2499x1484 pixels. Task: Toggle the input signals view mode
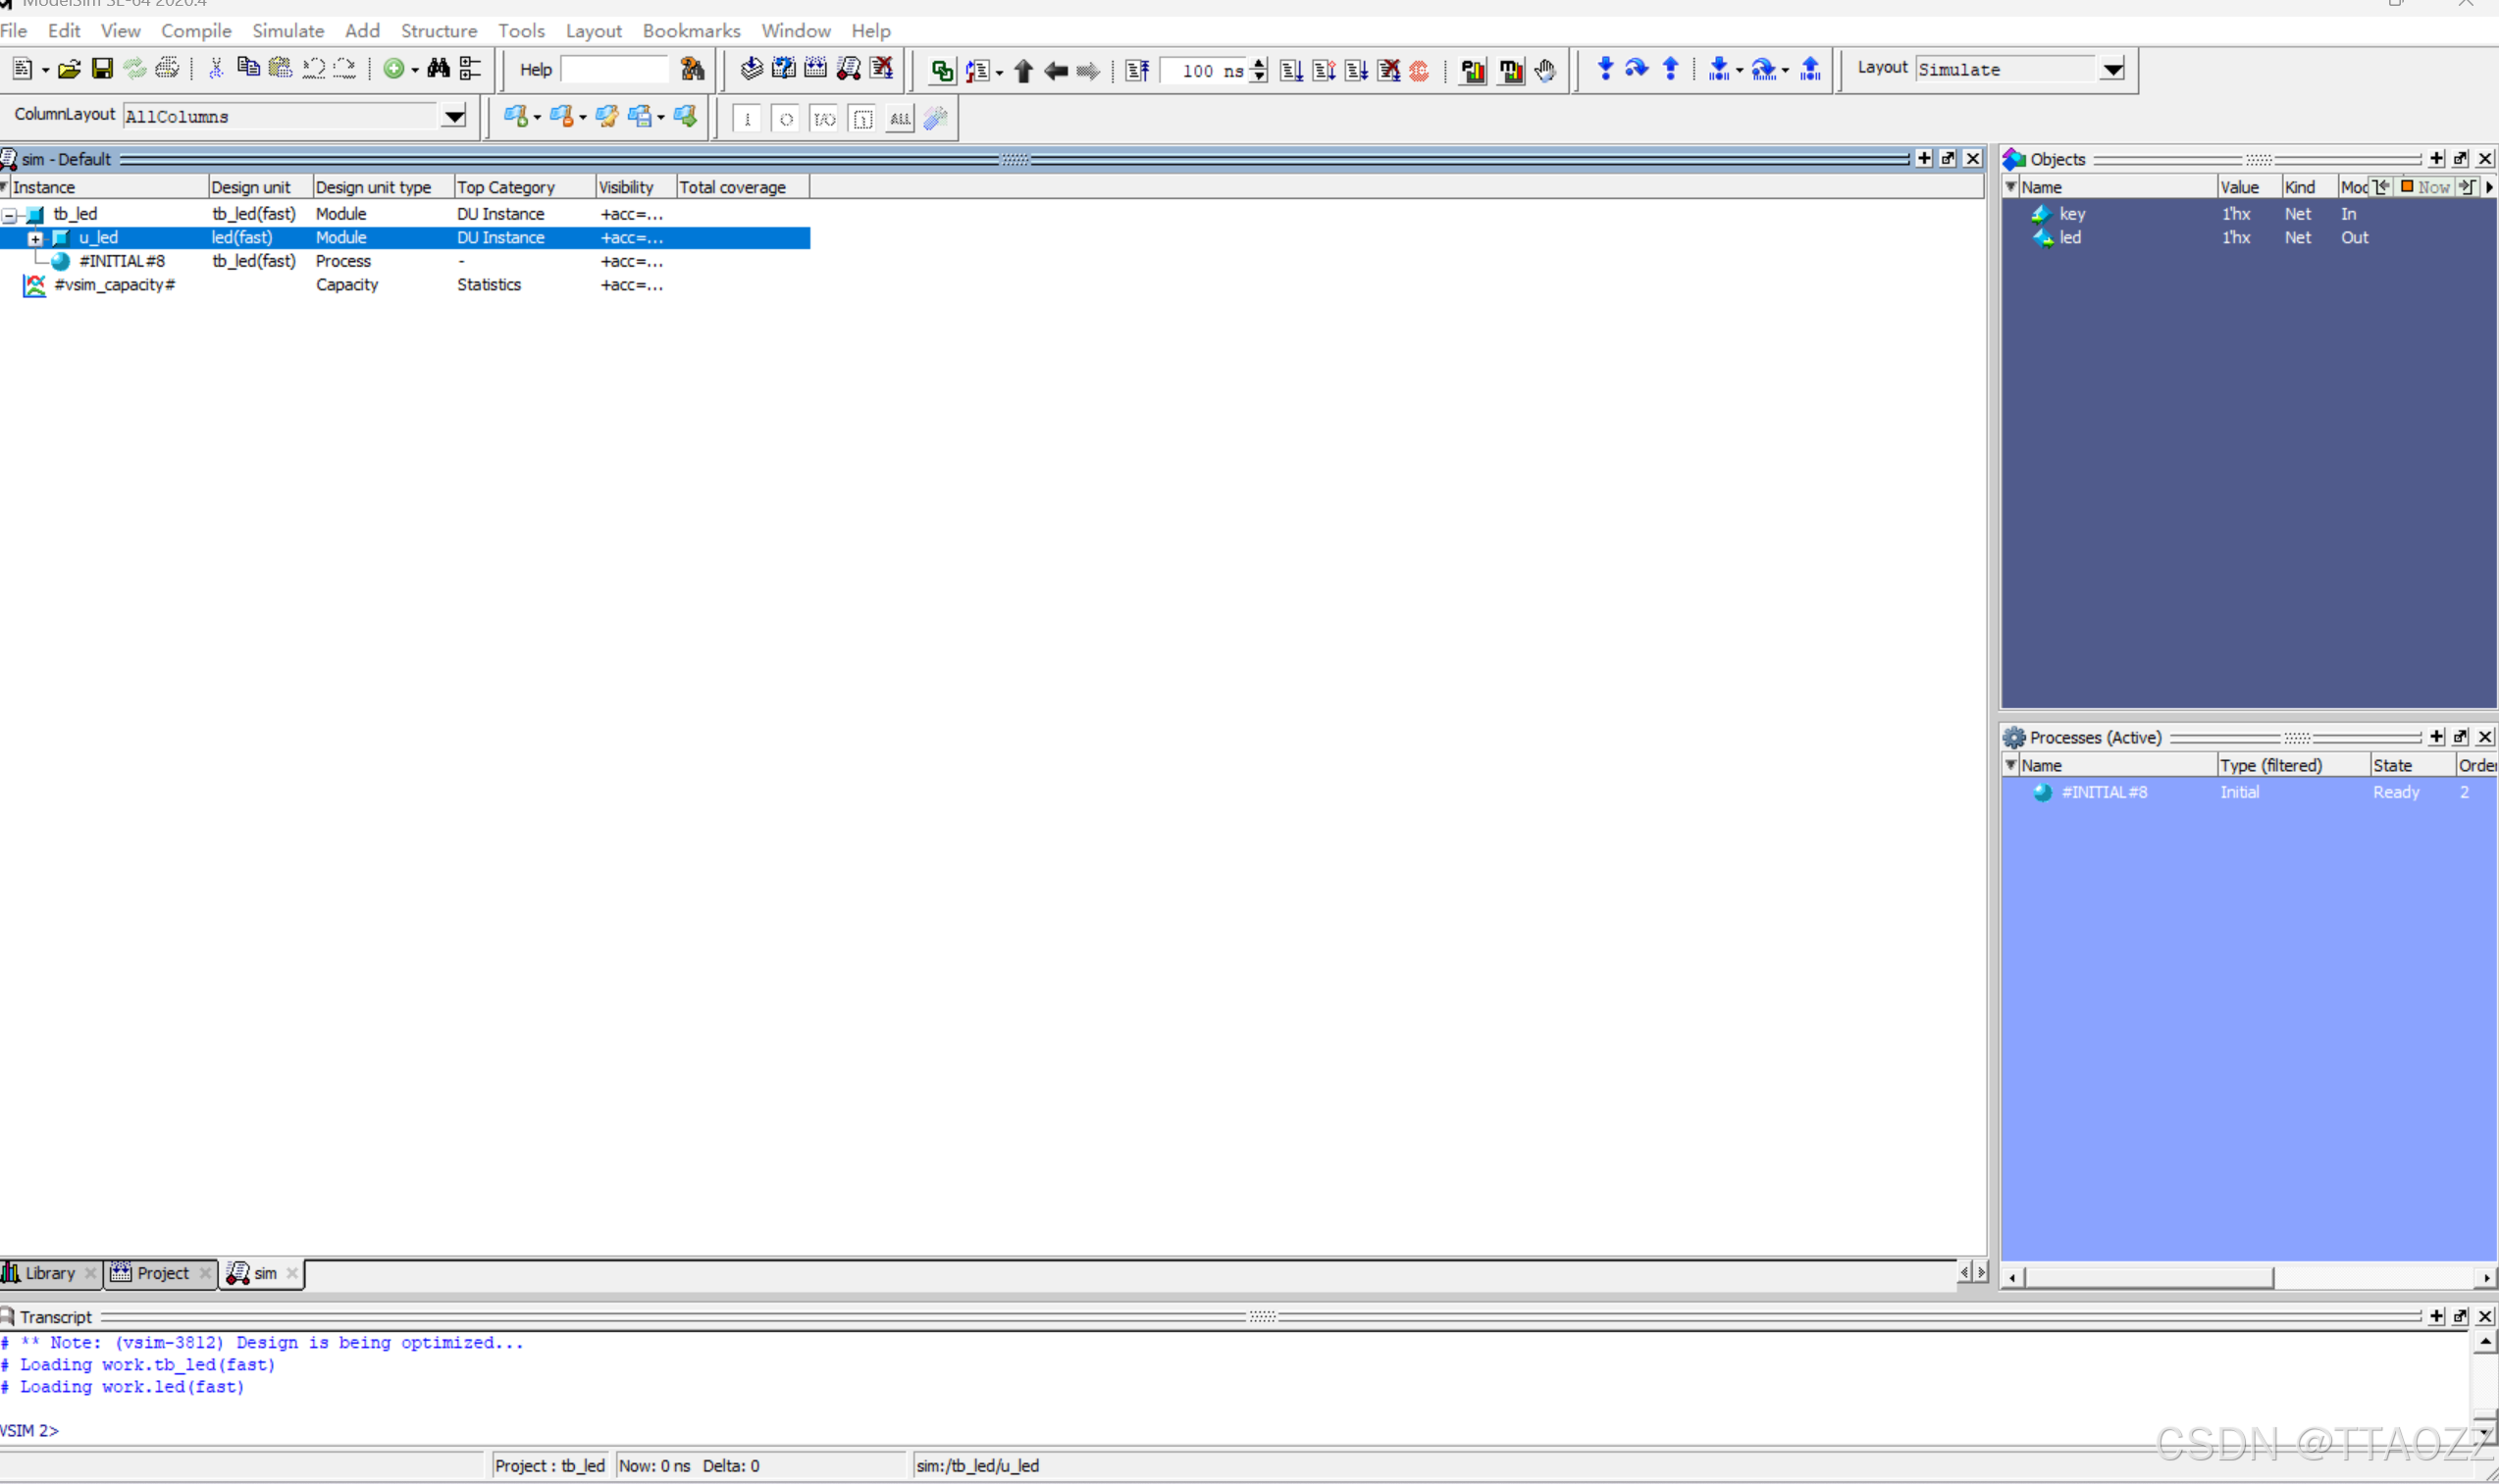(x=748, y=118)
